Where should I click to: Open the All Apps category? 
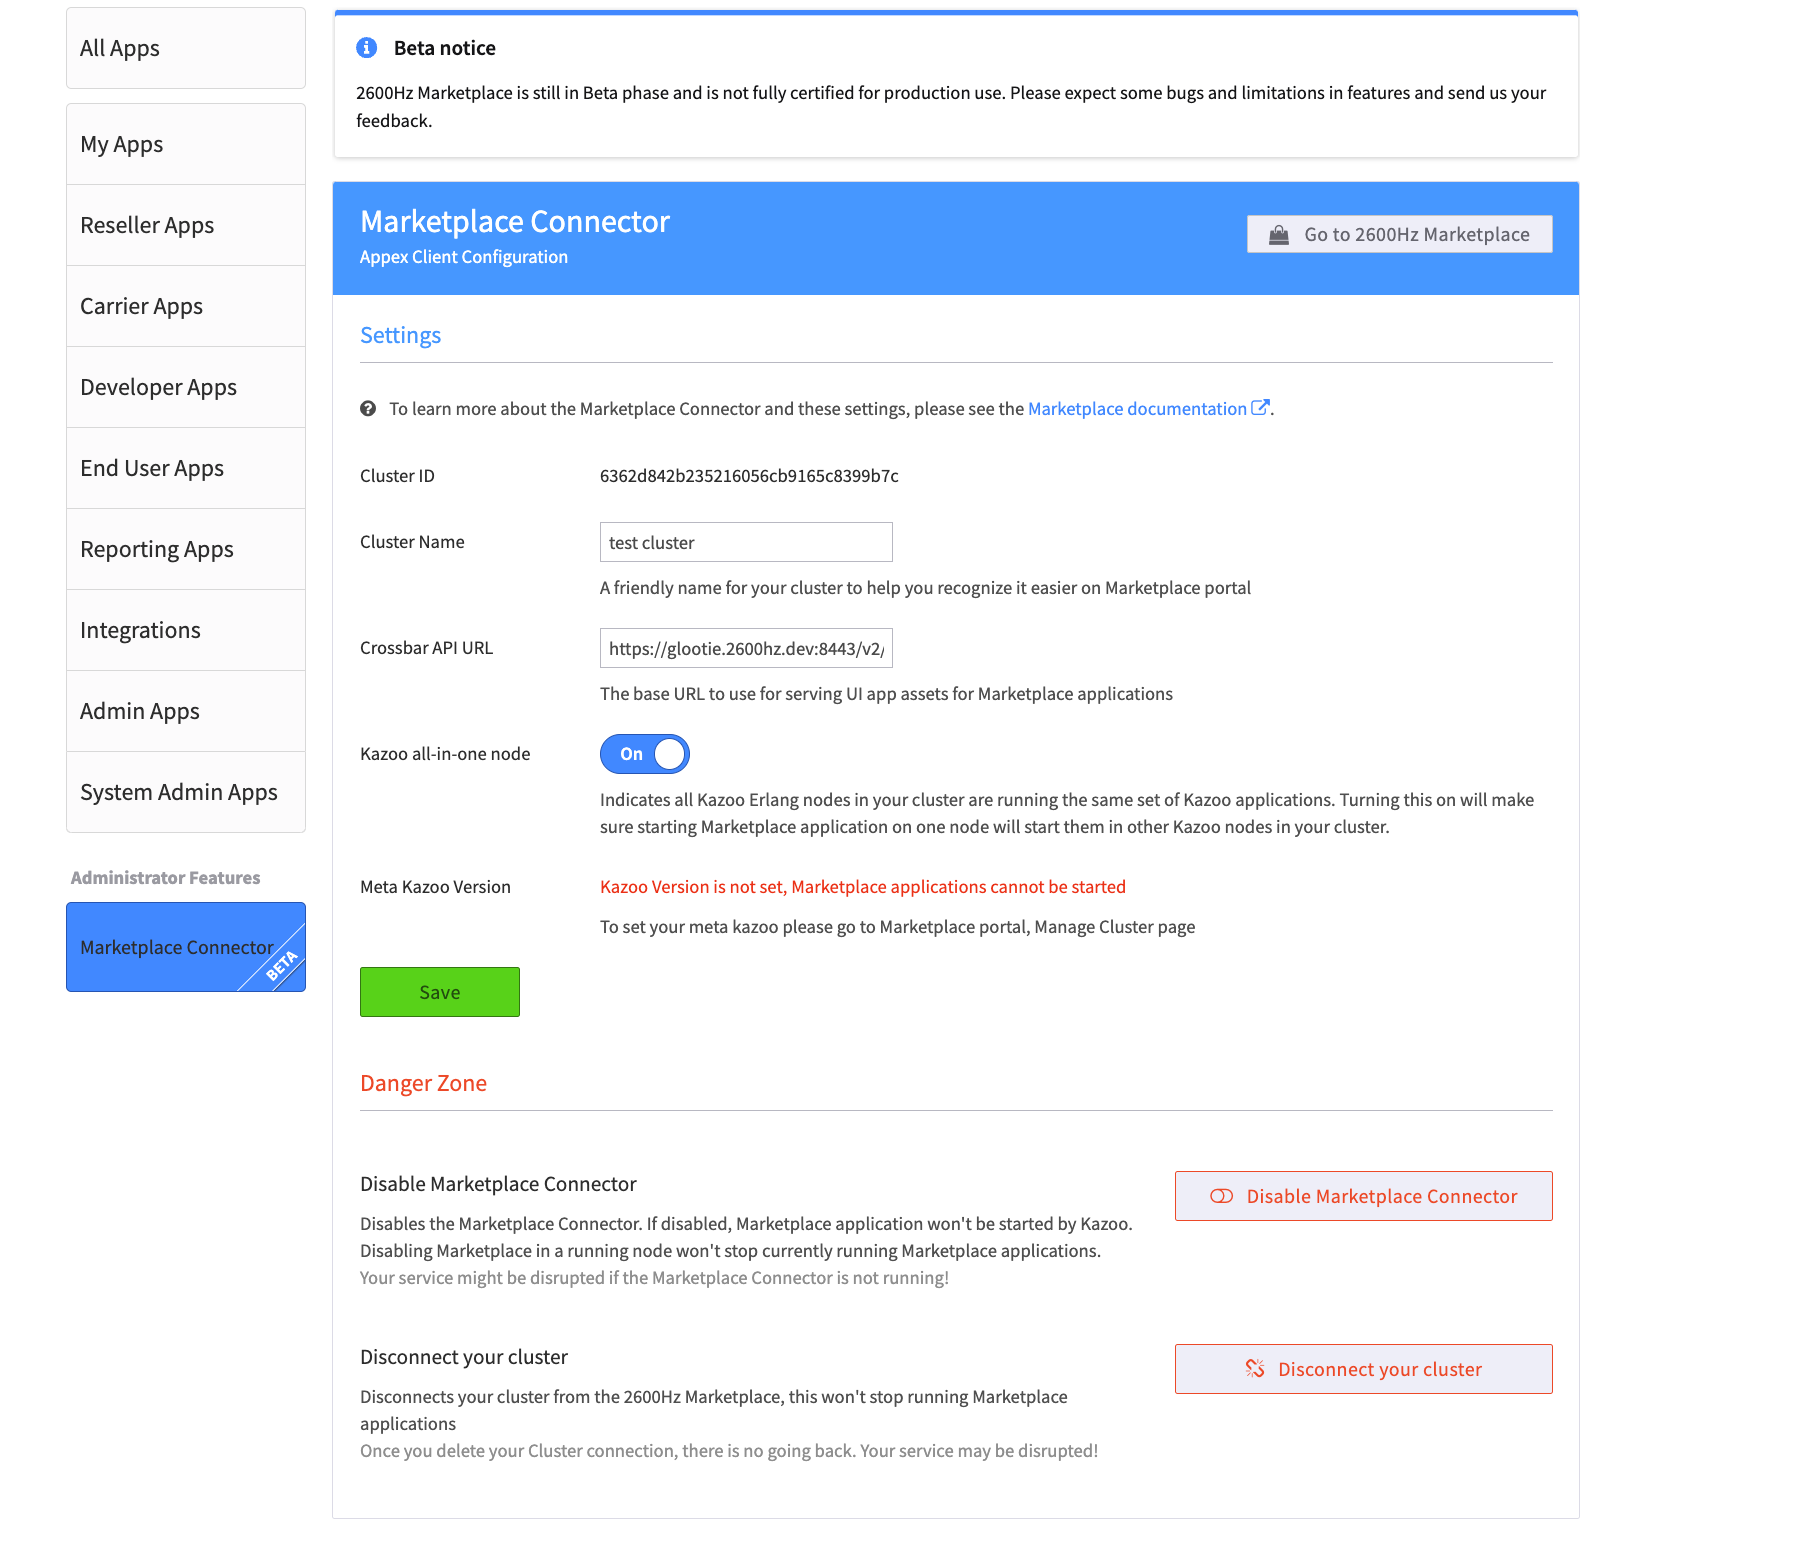tap(186, 48)
